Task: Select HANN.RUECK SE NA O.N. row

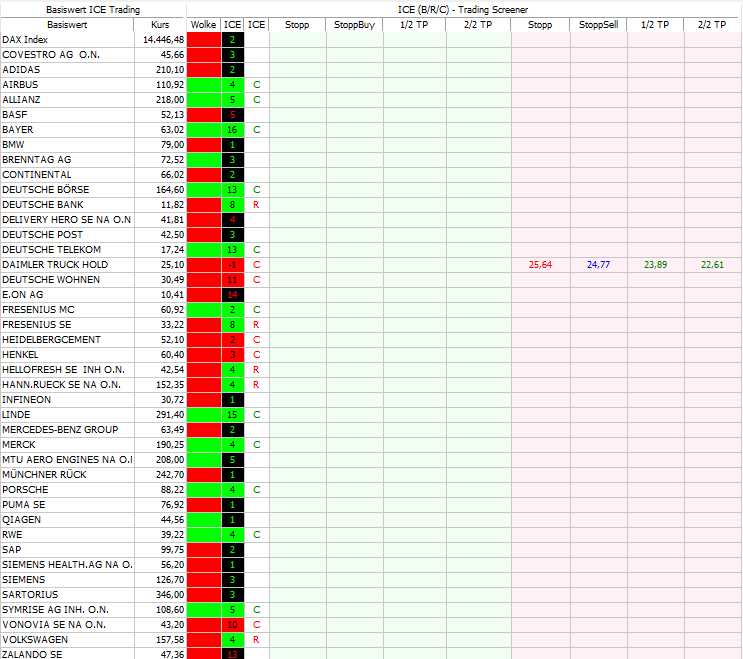Action: (x=61, y=385)
